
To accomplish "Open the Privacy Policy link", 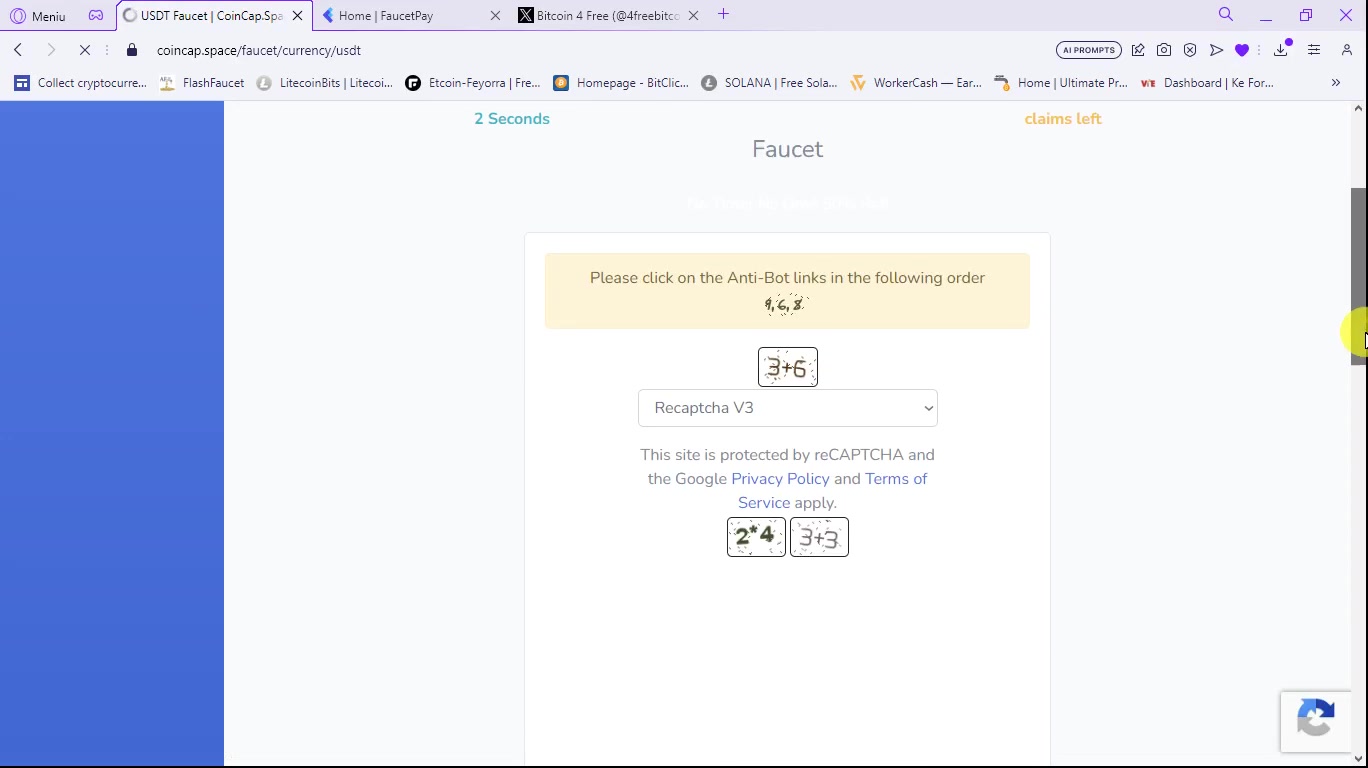I will (780, 479).
